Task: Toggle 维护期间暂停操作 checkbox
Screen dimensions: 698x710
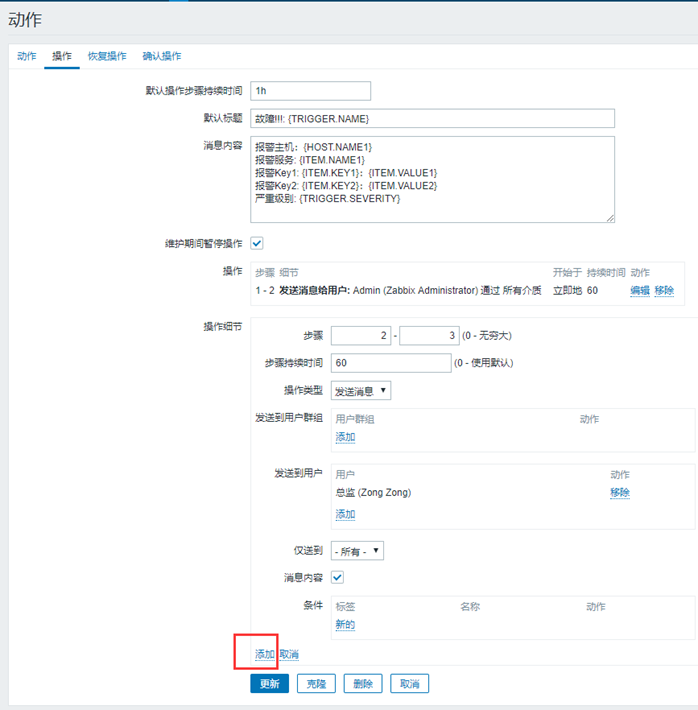Action: tap(257, 243)
